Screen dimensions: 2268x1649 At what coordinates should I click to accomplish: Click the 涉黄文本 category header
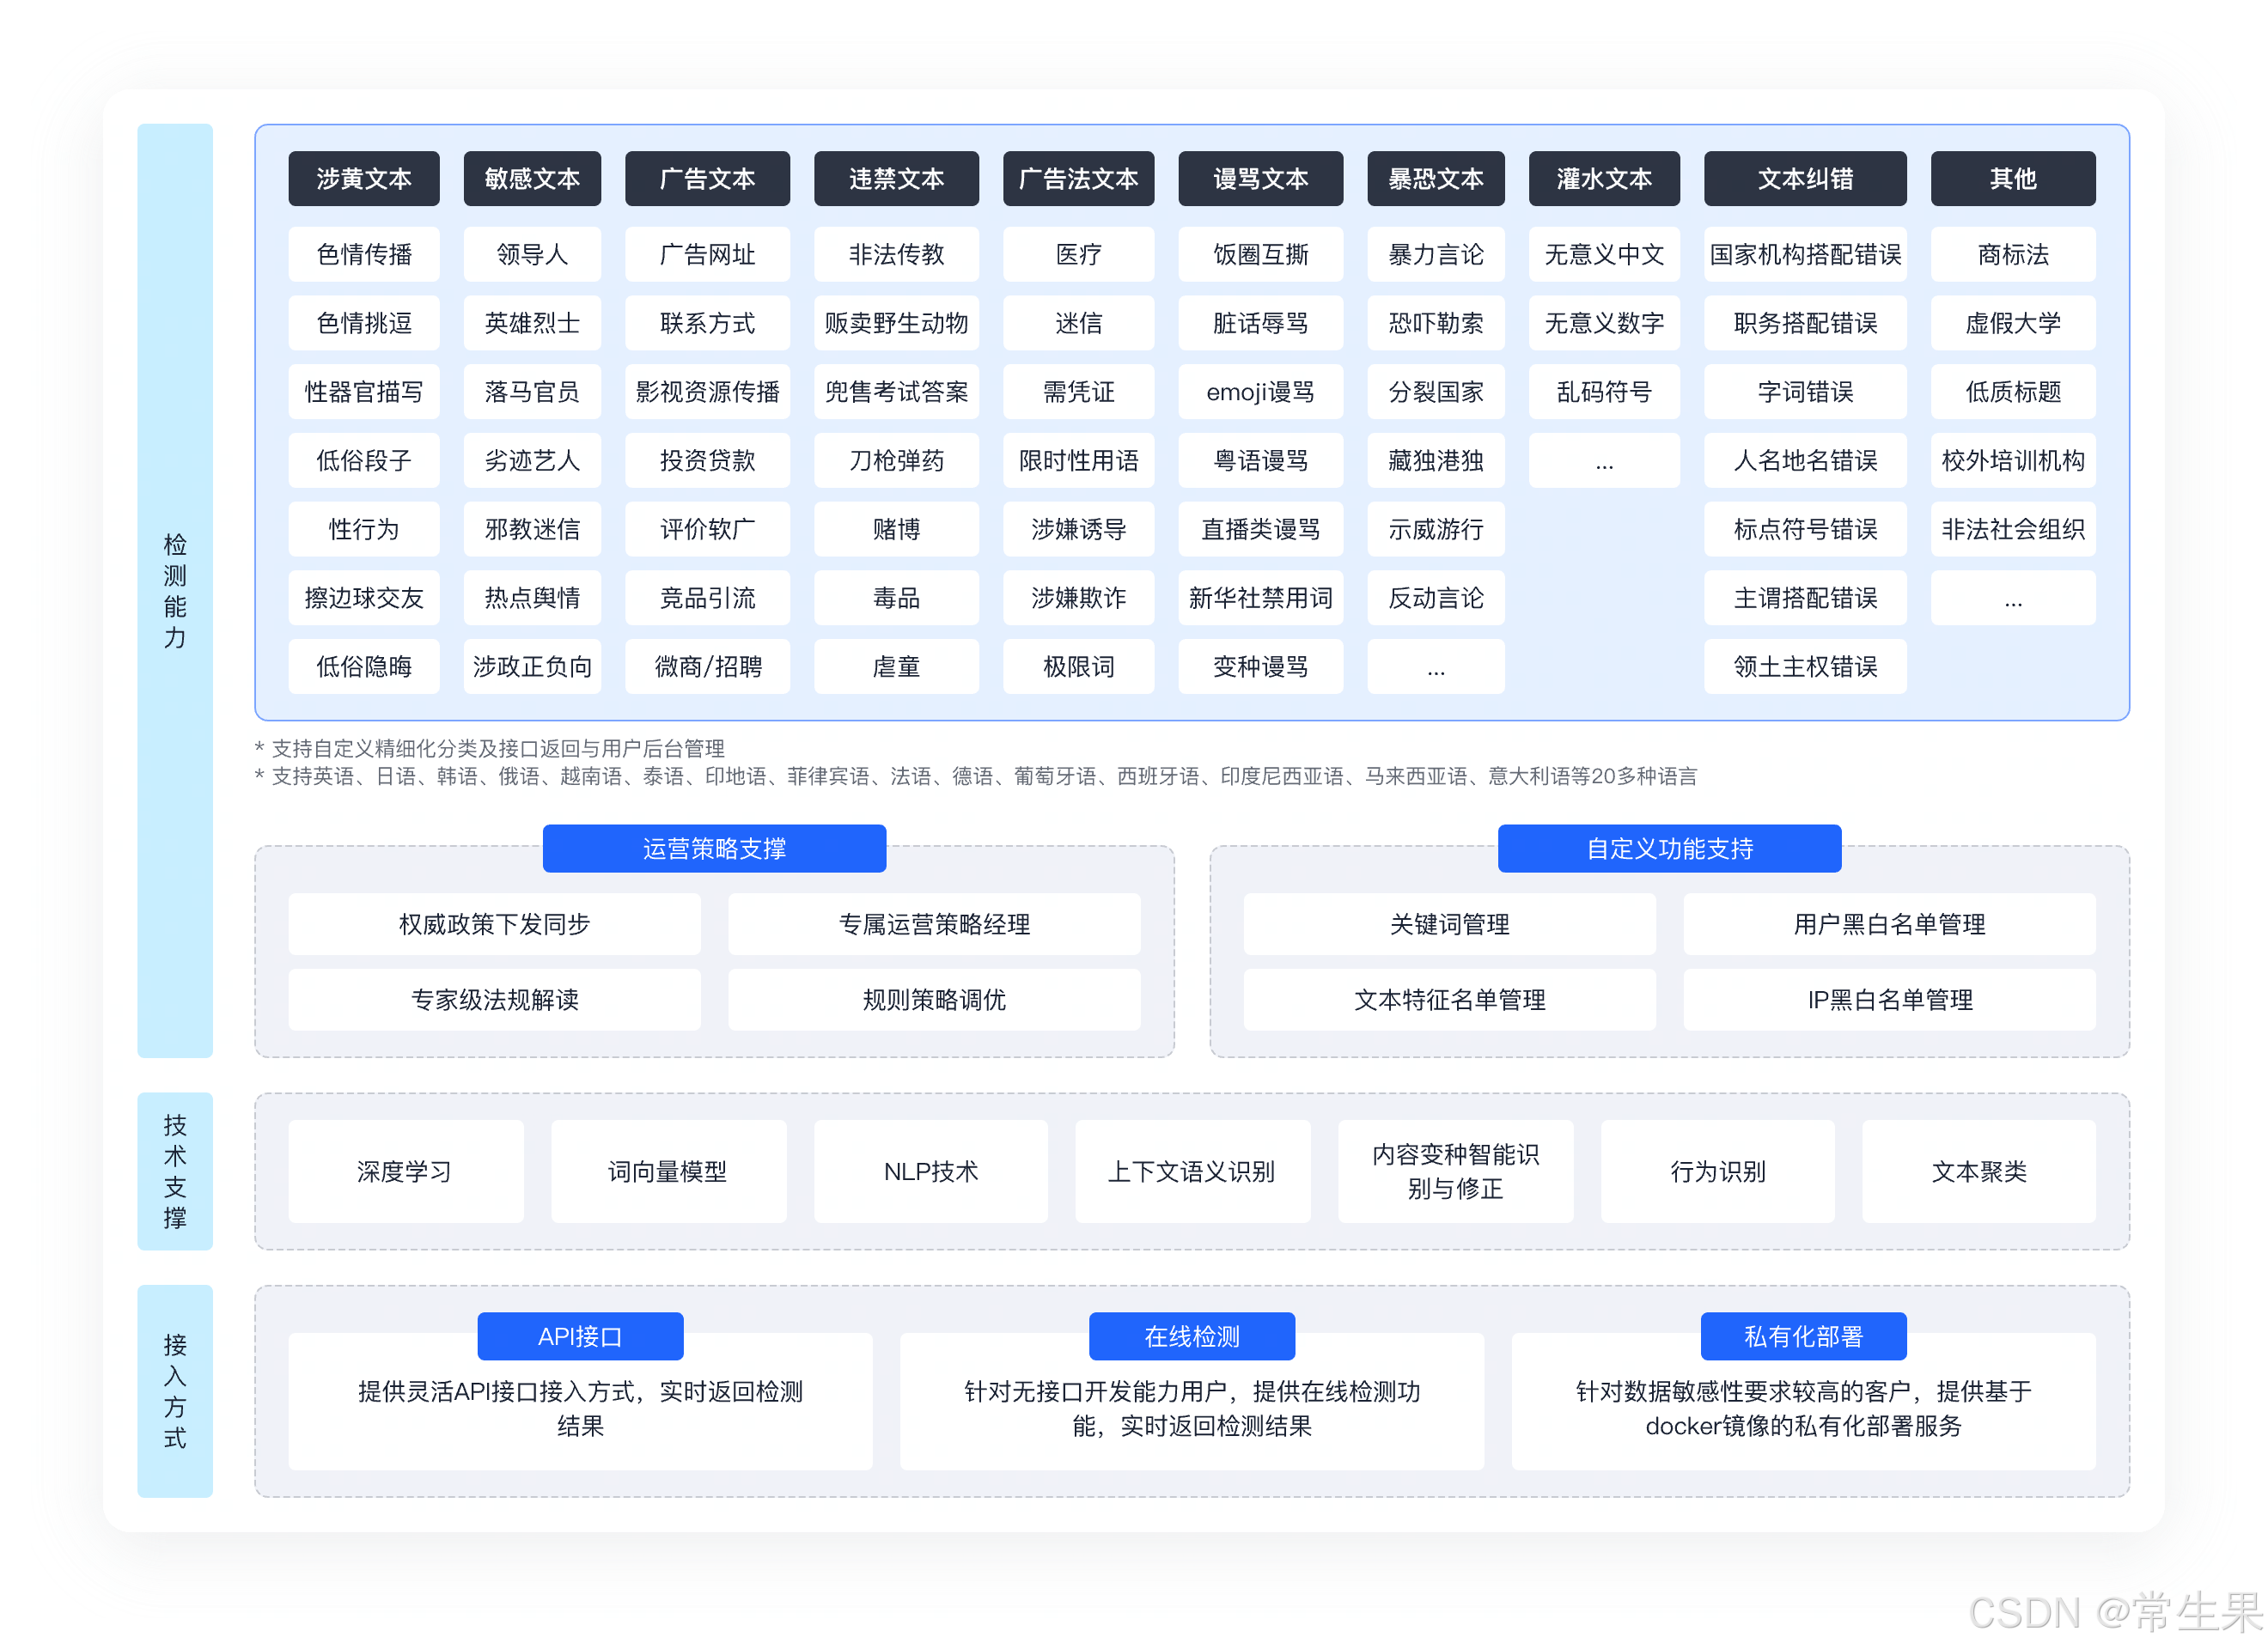[x=364, y=179]
